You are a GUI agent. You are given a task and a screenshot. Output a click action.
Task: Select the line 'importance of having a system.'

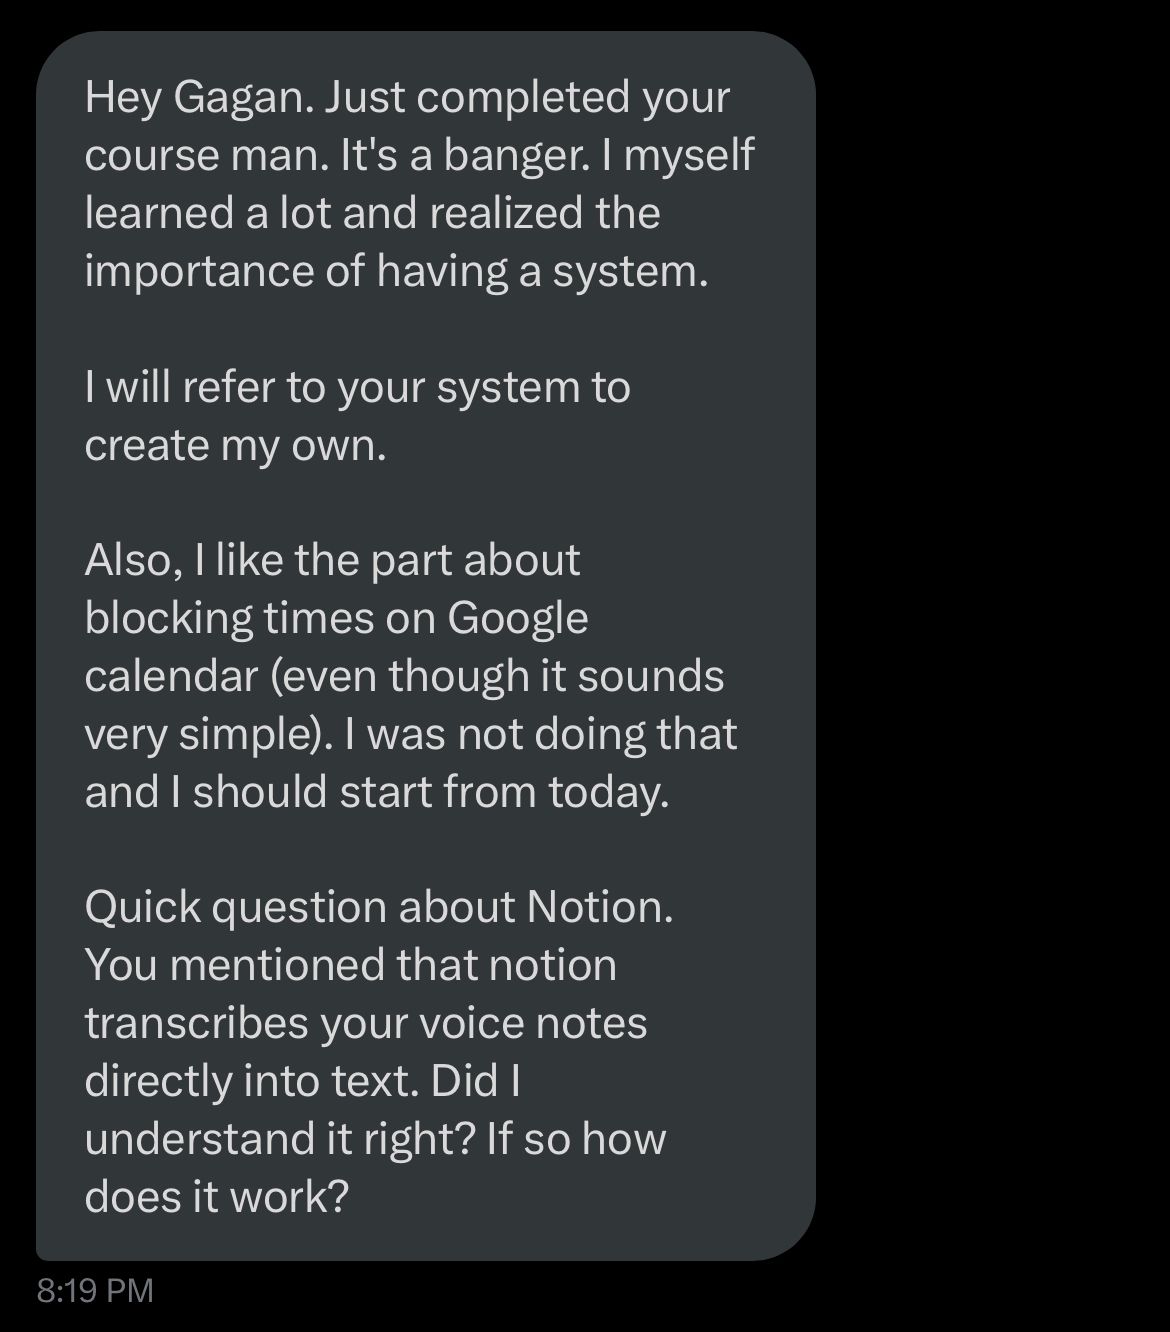pyautogui.click(x=396, y=272)
